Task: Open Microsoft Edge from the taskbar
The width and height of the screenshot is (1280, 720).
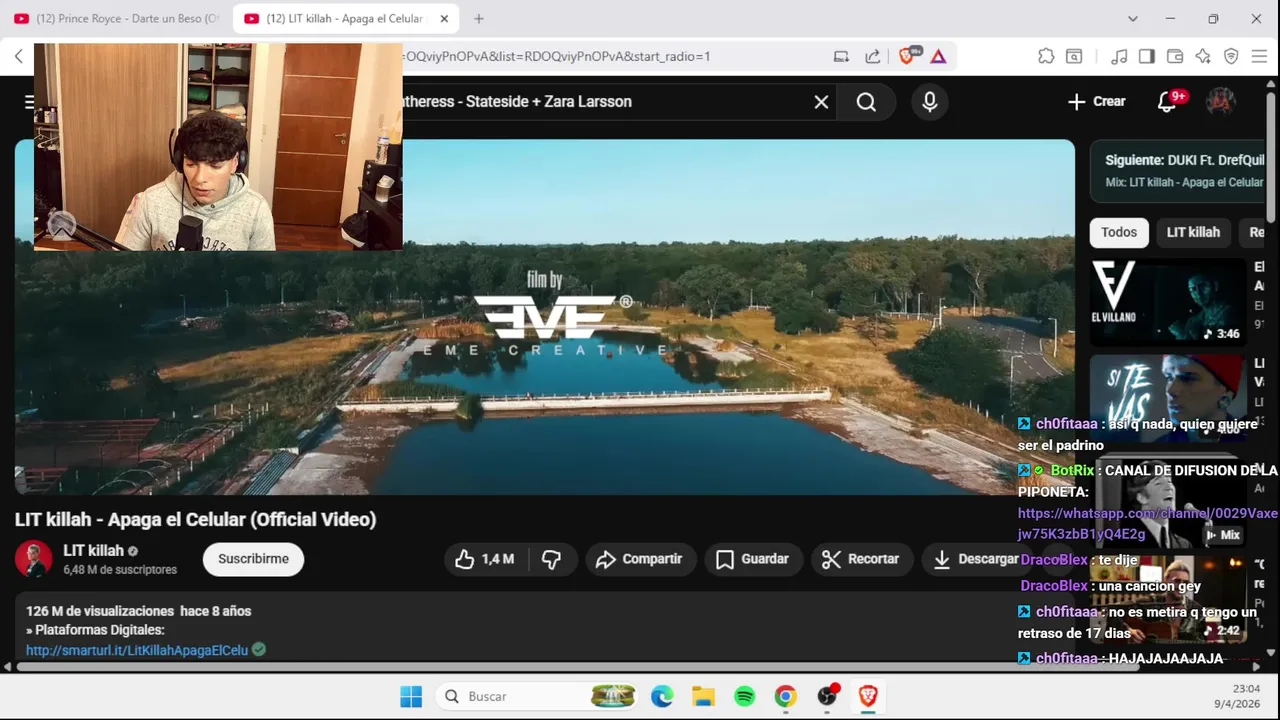Action: click(x=662, y=696)
